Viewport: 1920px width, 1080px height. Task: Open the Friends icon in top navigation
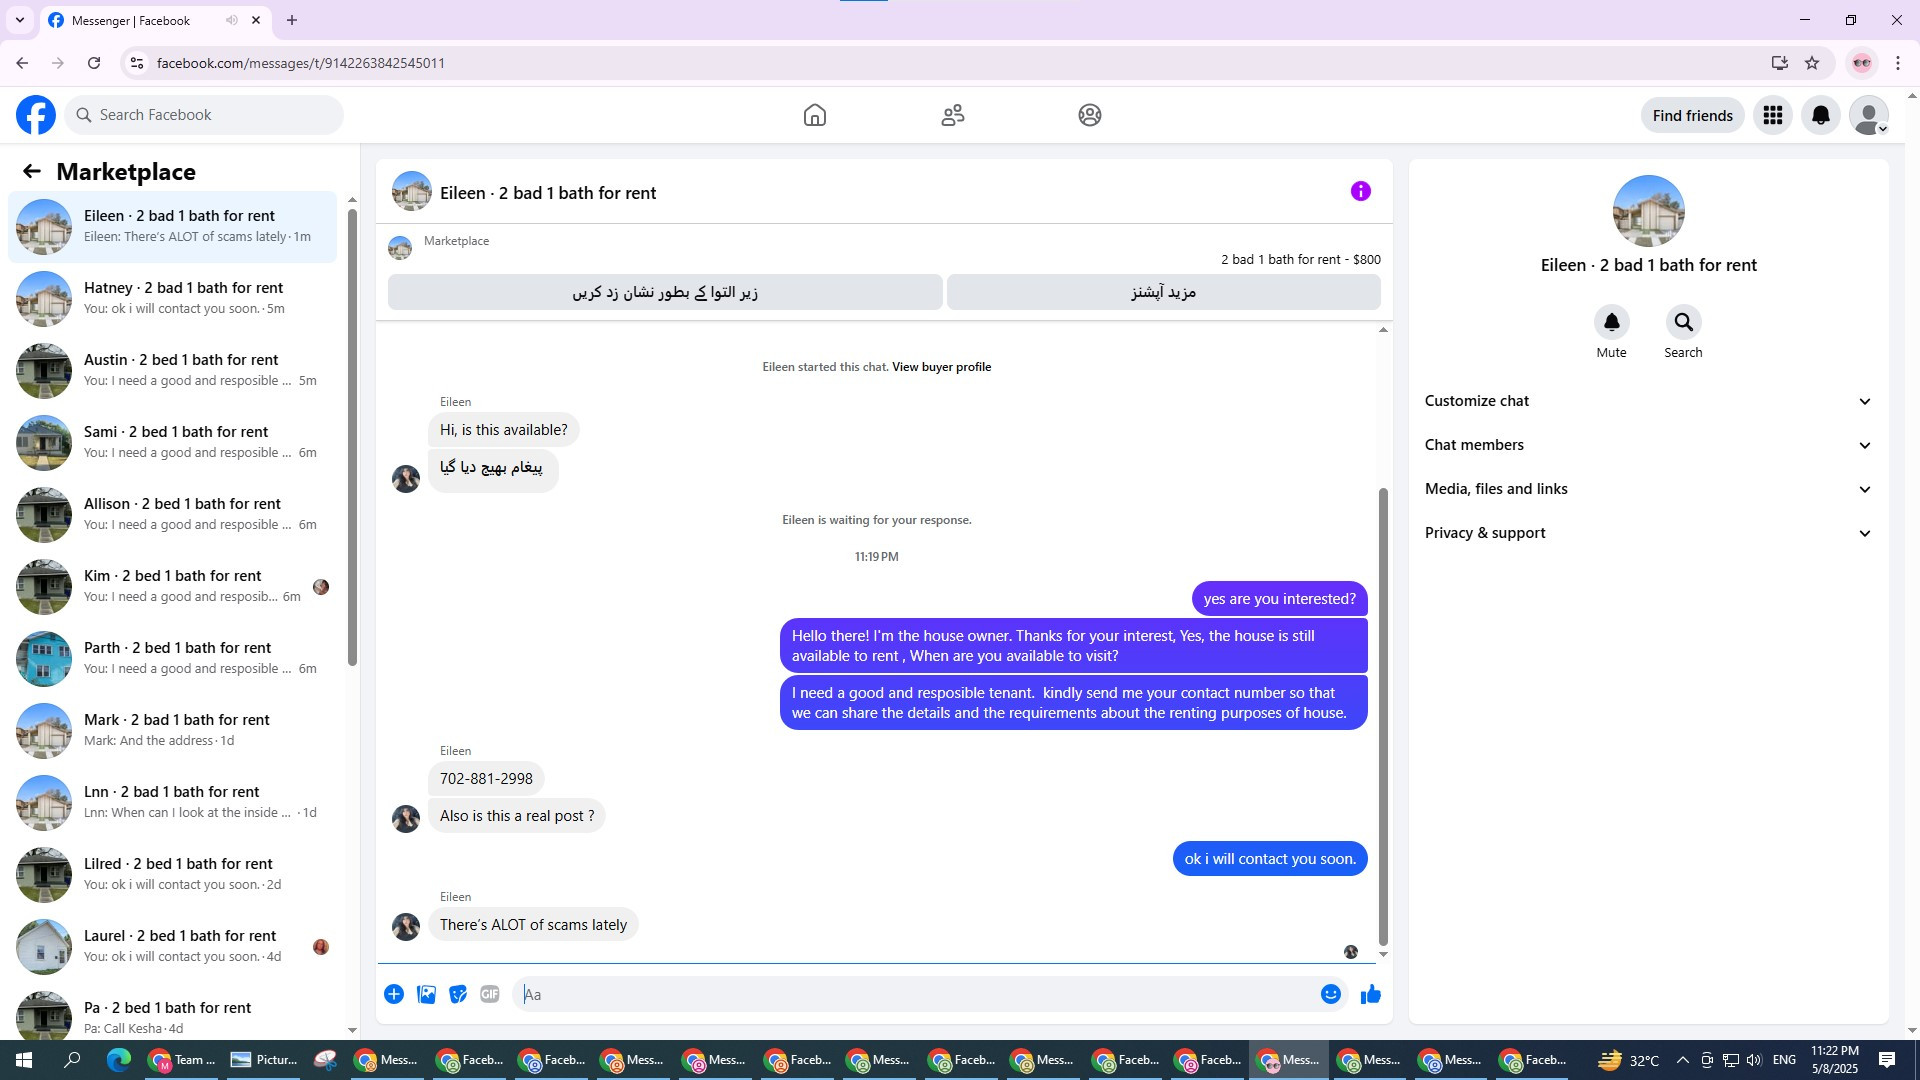point(953,115)
